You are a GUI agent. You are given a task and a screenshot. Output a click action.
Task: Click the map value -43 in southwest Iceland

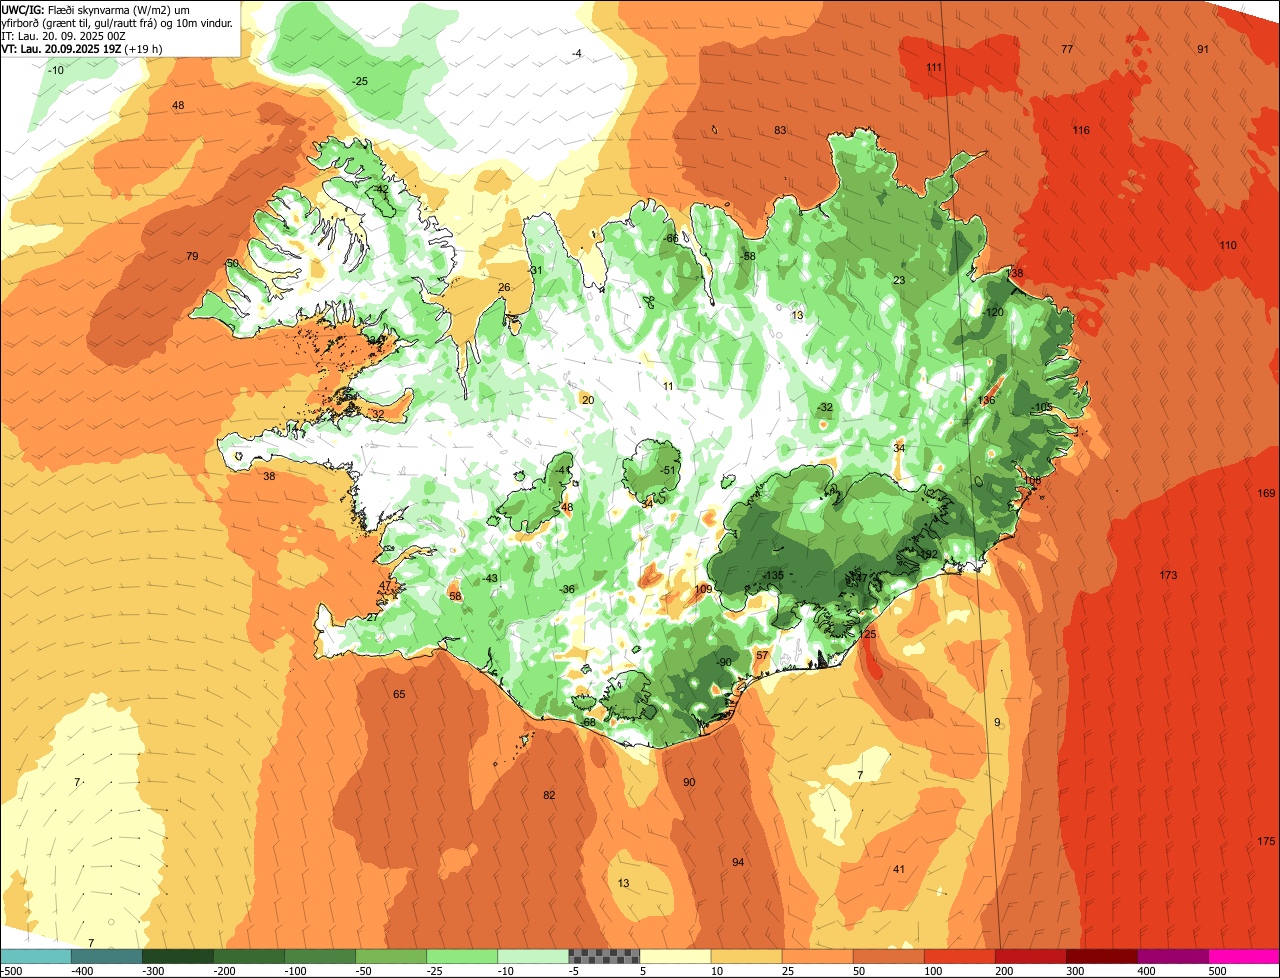(490, 579)
